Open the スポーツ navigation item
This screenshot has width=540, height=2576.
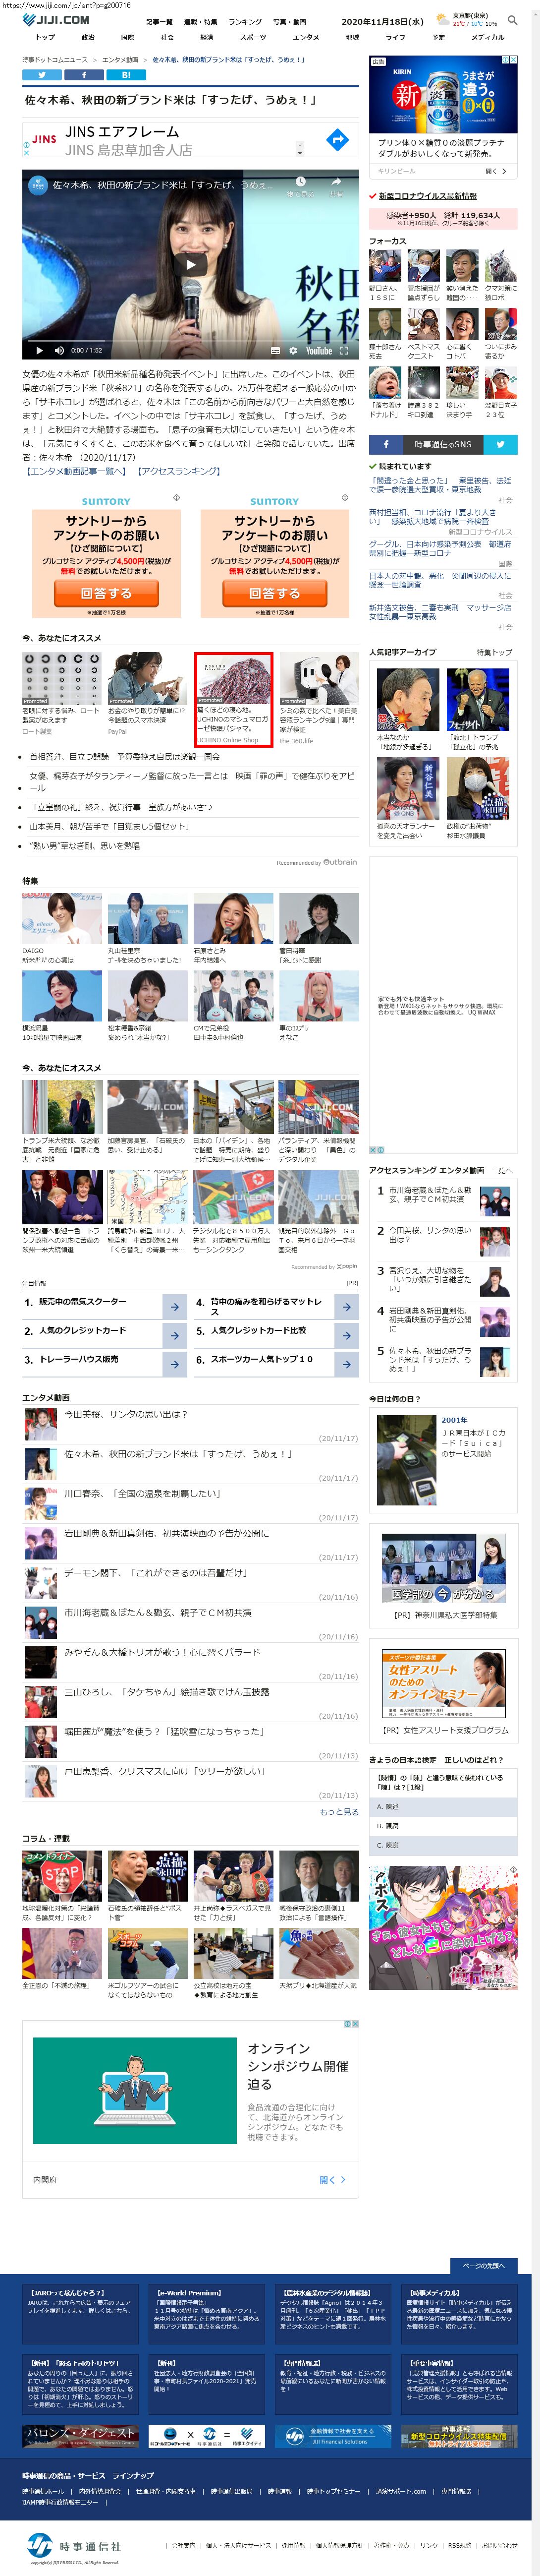pyautogui.click(x=253, y=37)
